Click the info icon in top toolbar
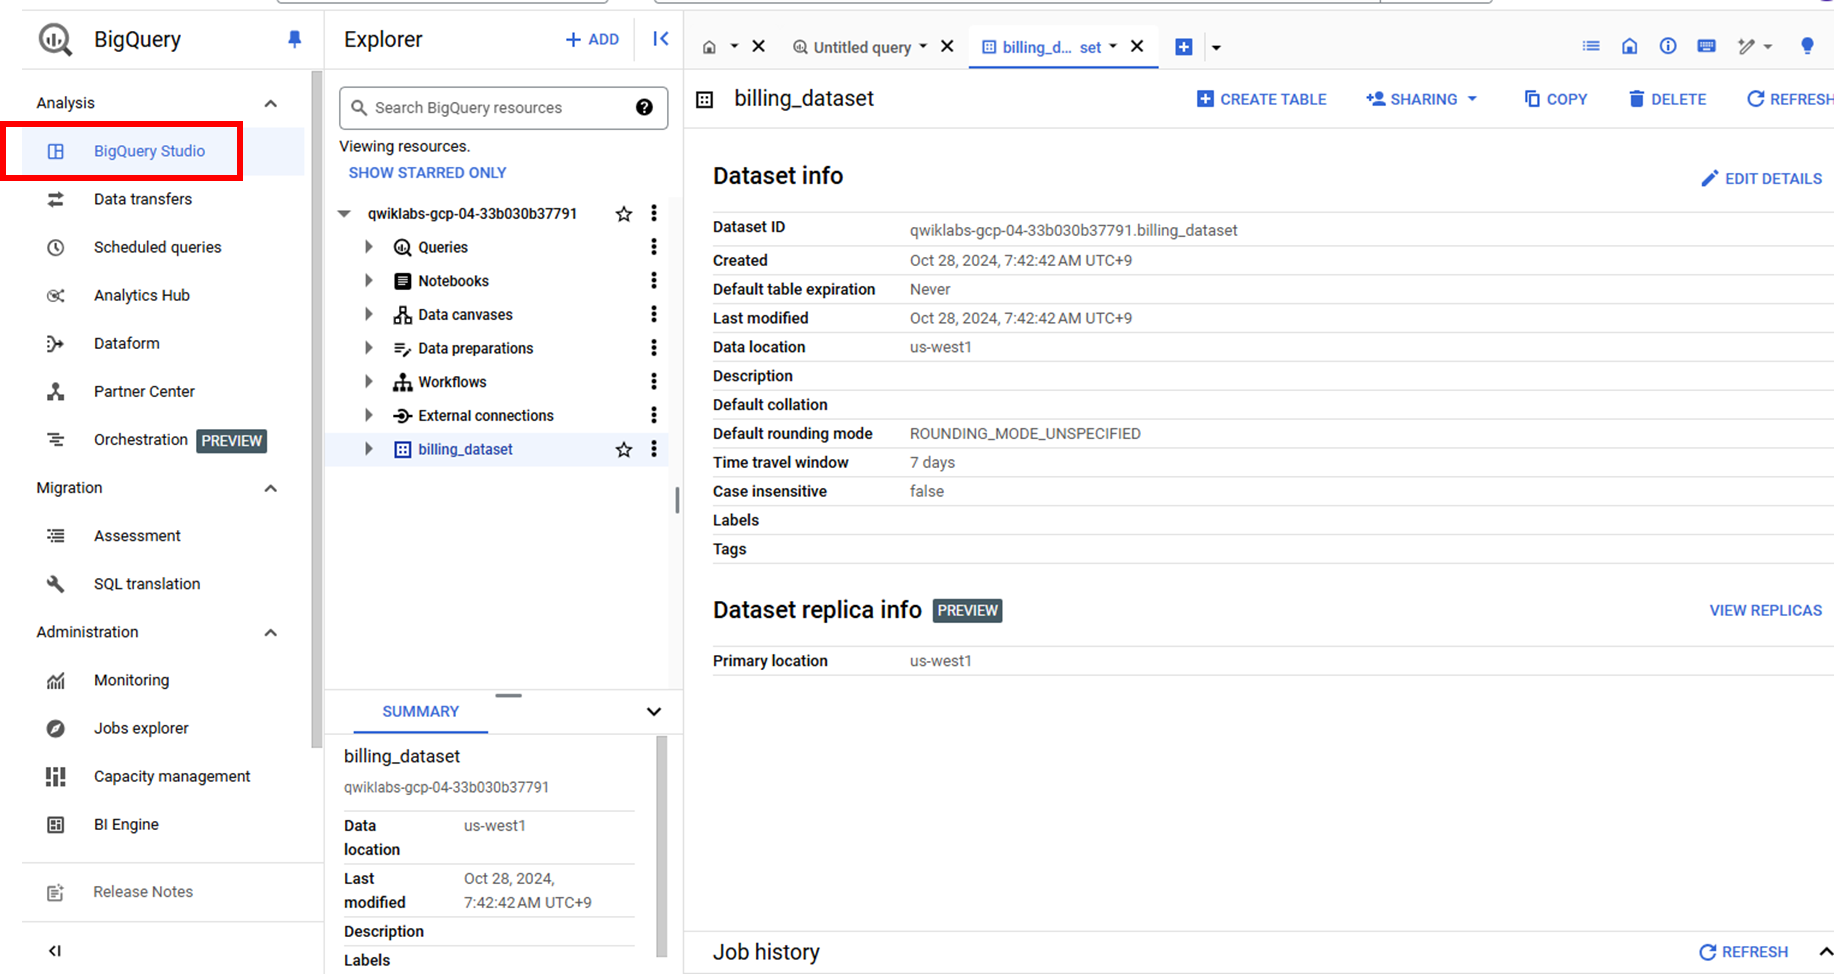The height and width of the screenshot is (974, 1834). (x=1668, y=46)
